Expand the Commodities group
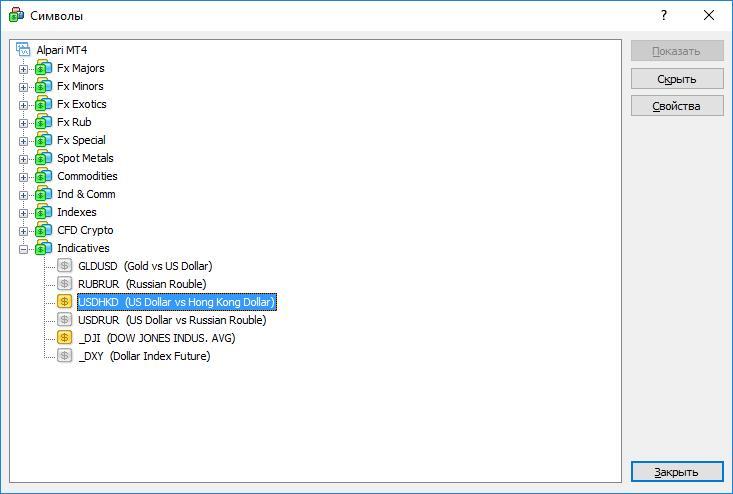 tap(24, 177)
